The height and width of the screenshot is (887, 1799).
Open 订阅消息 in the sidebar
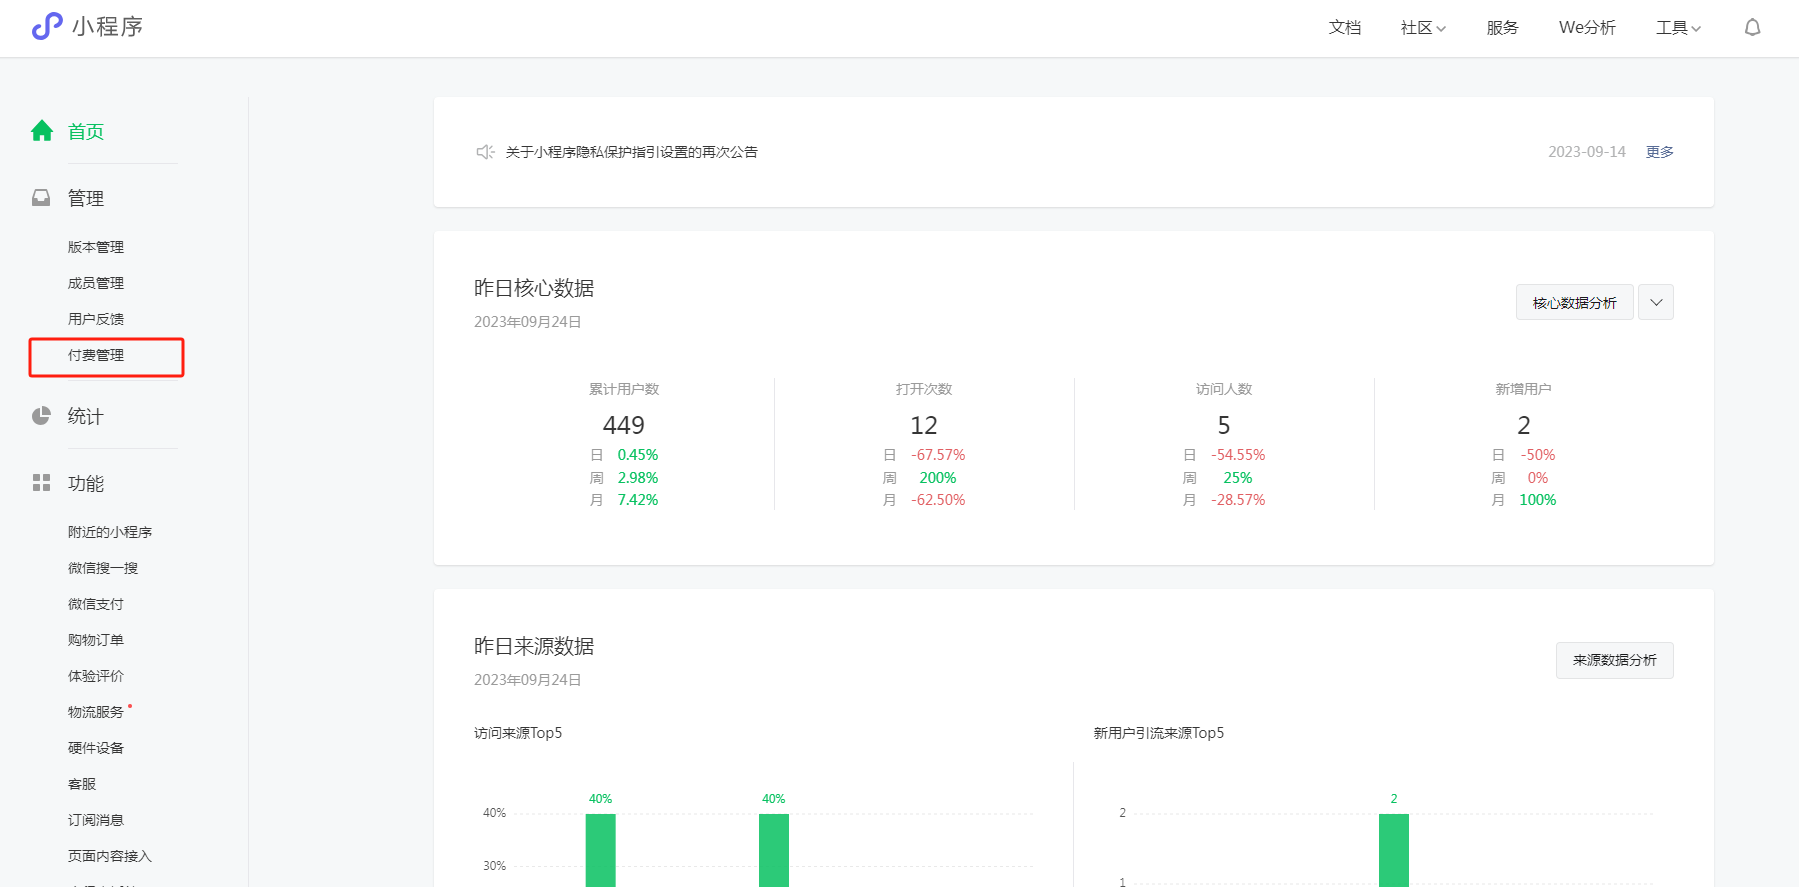click(x=96, y=820)
